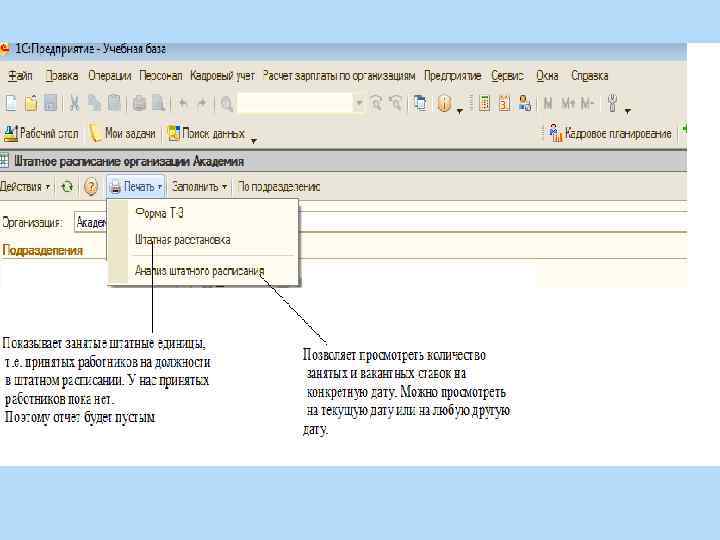This screenshot has height=540, width=720.
Task: Click the Save (floppy disk) icon
Action: (50, 103)
